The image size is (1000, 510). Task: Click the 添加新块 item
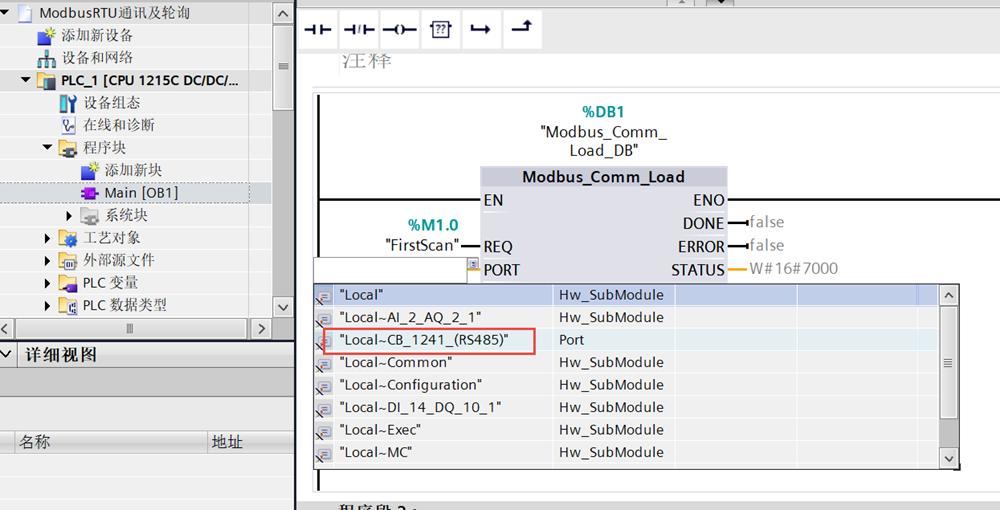(x=133, y=170)
